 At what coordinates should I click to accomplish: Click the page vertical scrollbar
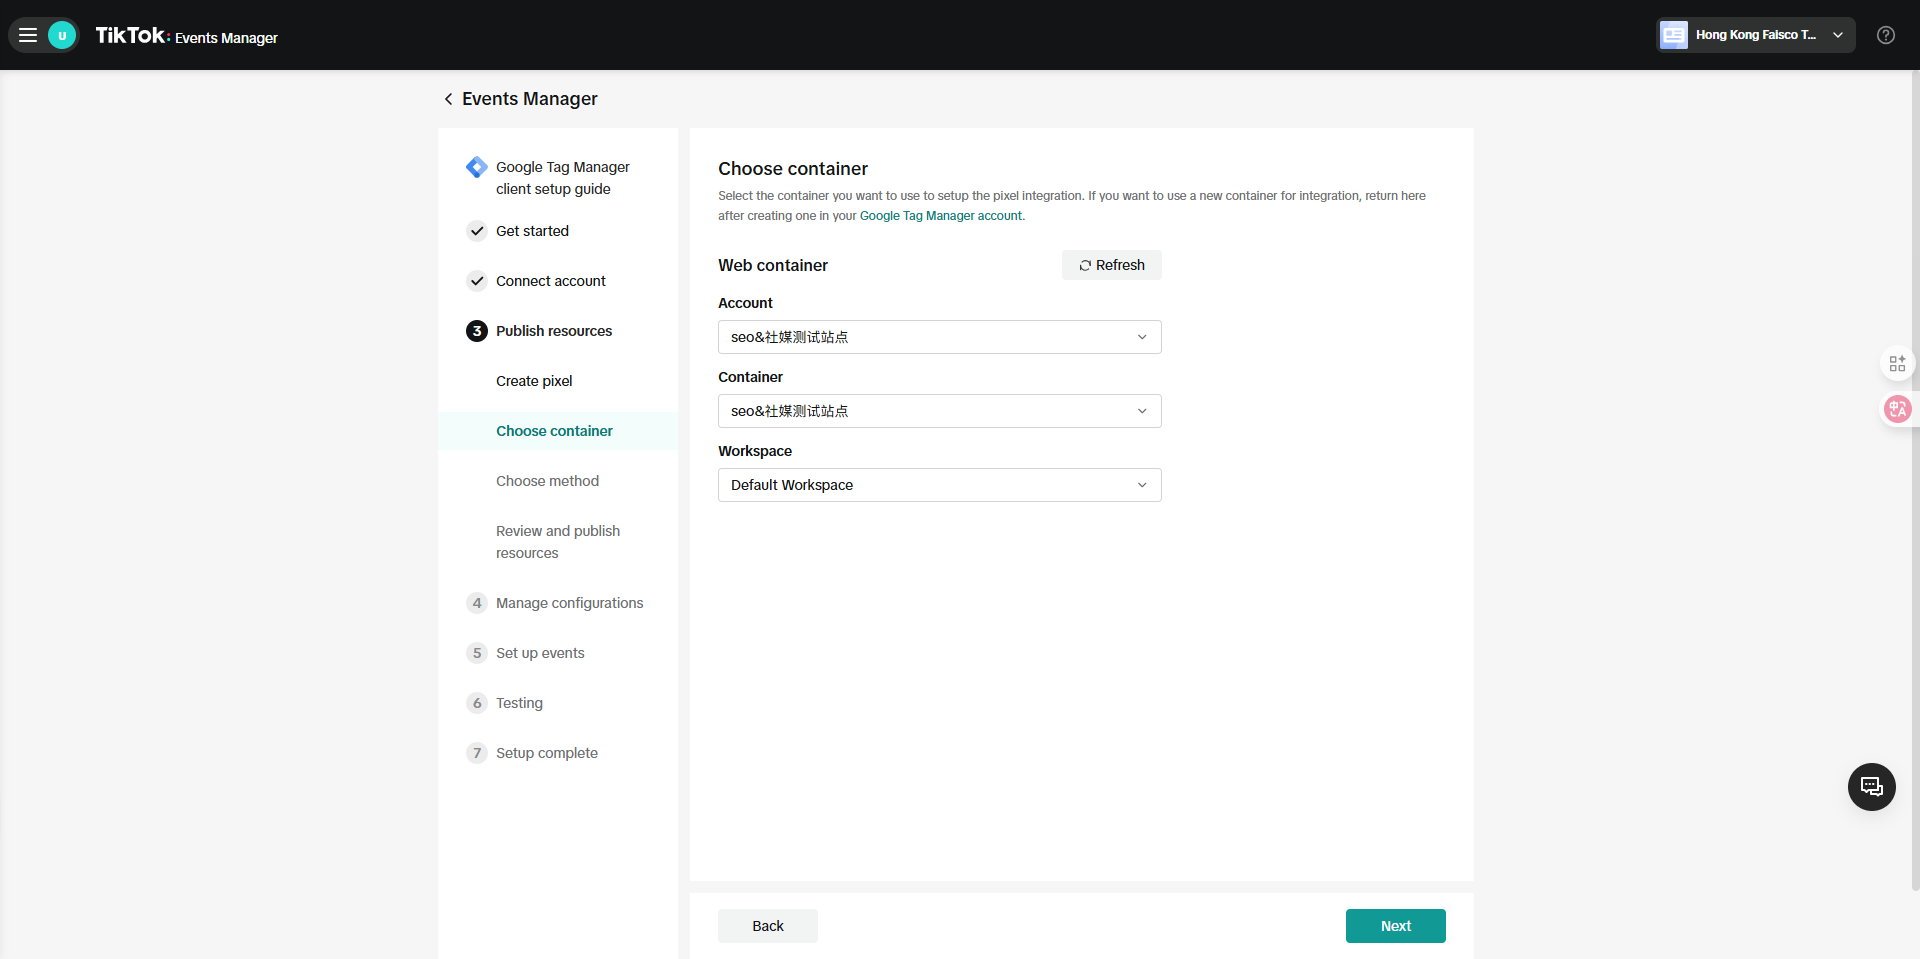pyautogui.click(x=1914, y=480)
